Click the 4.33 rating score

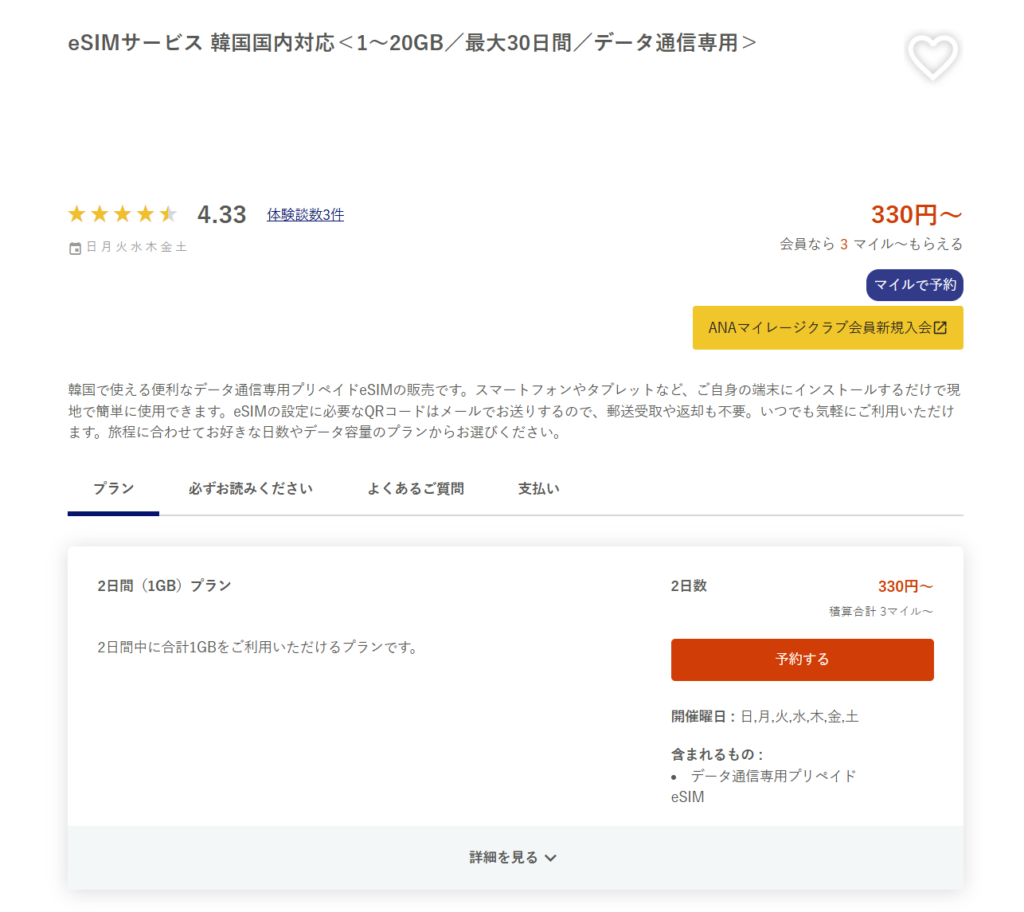pyautogui.click(x=222, y=215)
